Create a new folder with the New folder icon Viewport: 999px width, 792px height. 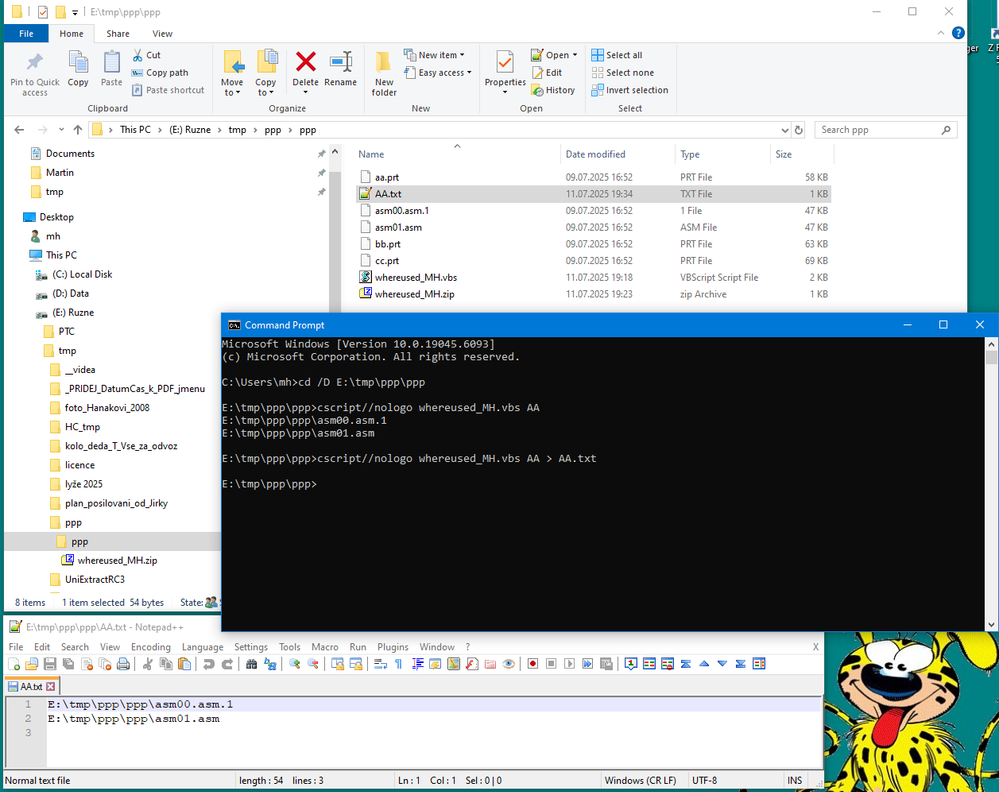(x=384, y=63)
